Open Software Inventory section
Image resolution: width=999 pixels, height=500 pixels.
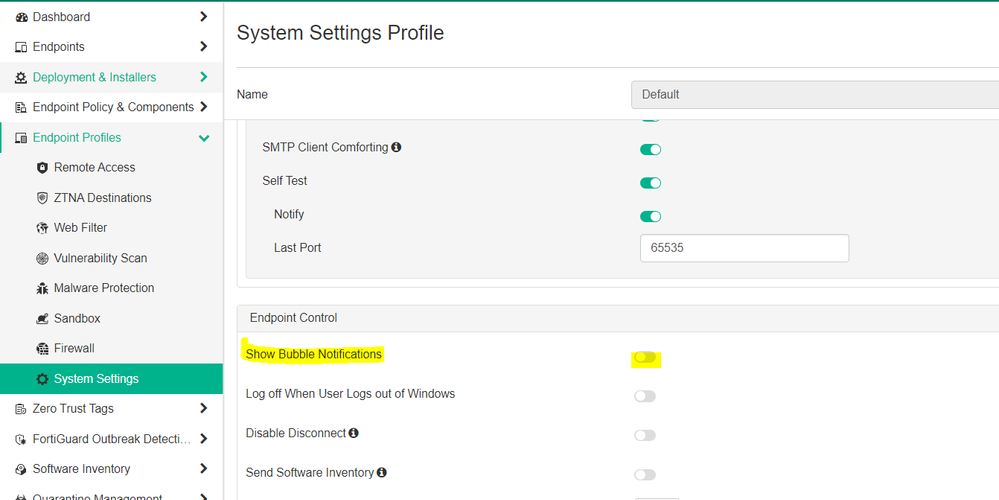click(81, 469)
